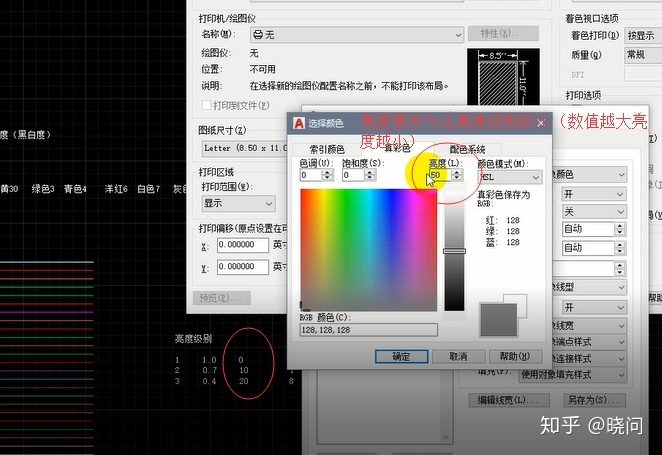Click the luminance slider handle

[454, 251]
